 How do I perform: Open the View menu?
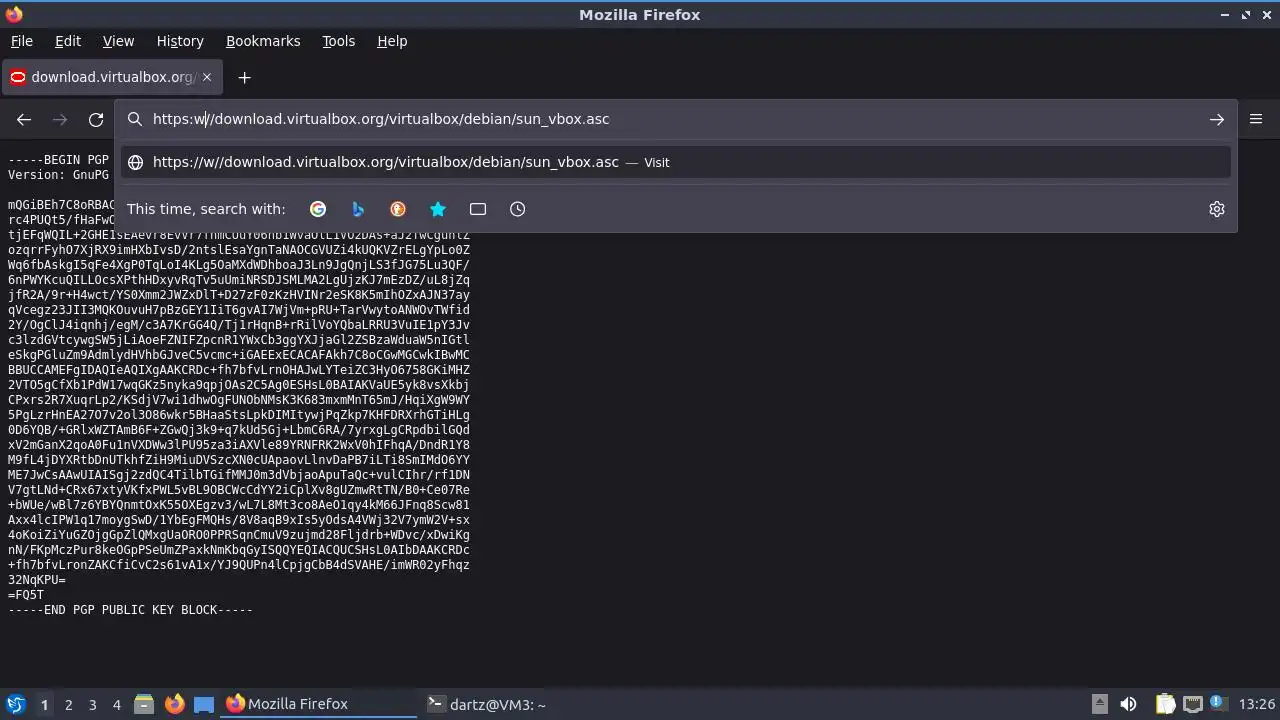click(118, 41)
